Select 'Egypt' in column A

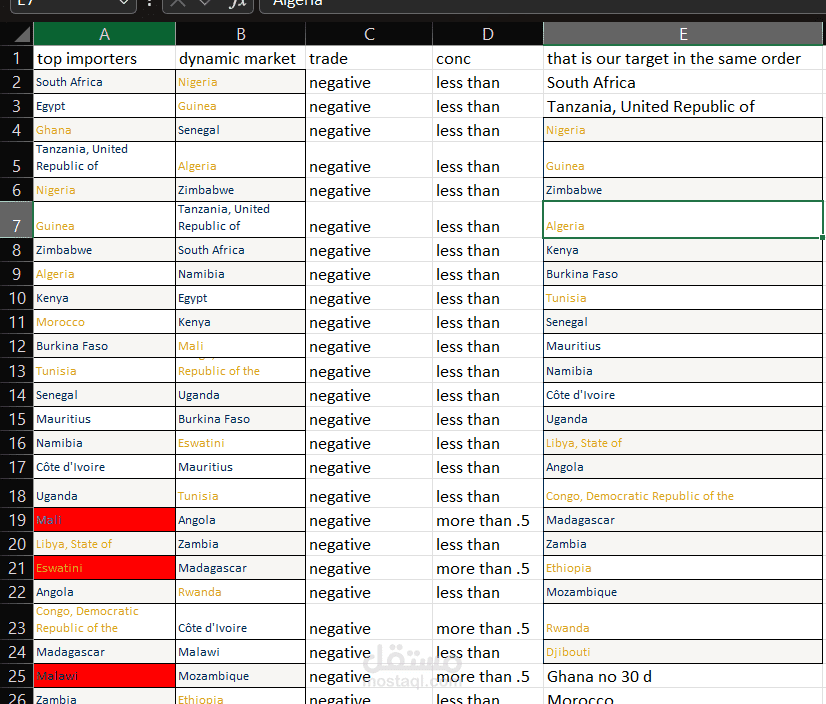coord(104,106)
